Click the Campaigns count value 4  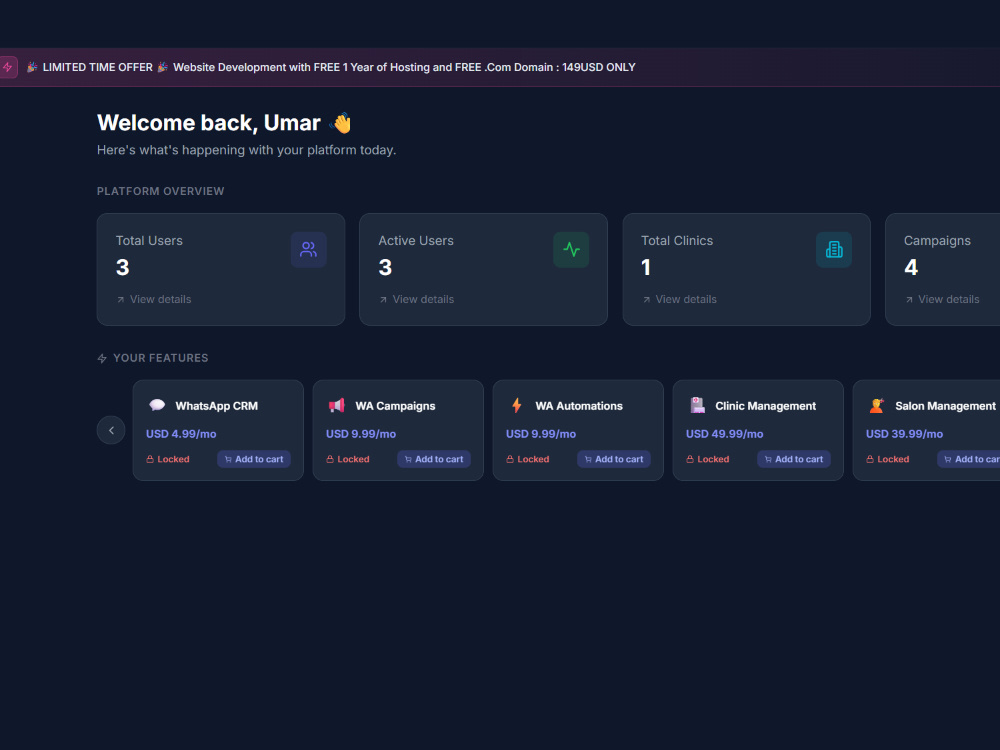point(911,267)
